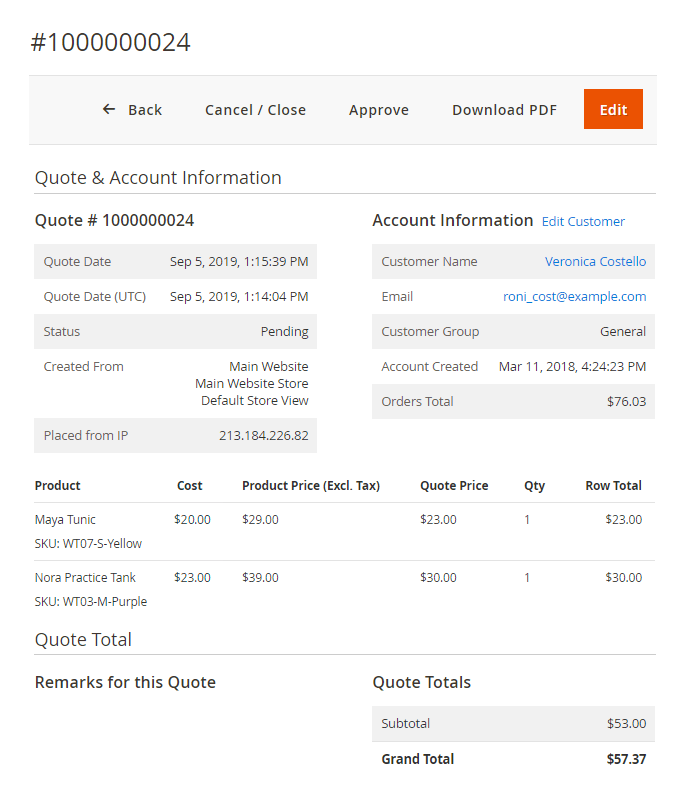Viewport: 685px width, 795px height.
Task: Click the SKU WT07-S-Yellow text
Action: (x=88, y=544)
